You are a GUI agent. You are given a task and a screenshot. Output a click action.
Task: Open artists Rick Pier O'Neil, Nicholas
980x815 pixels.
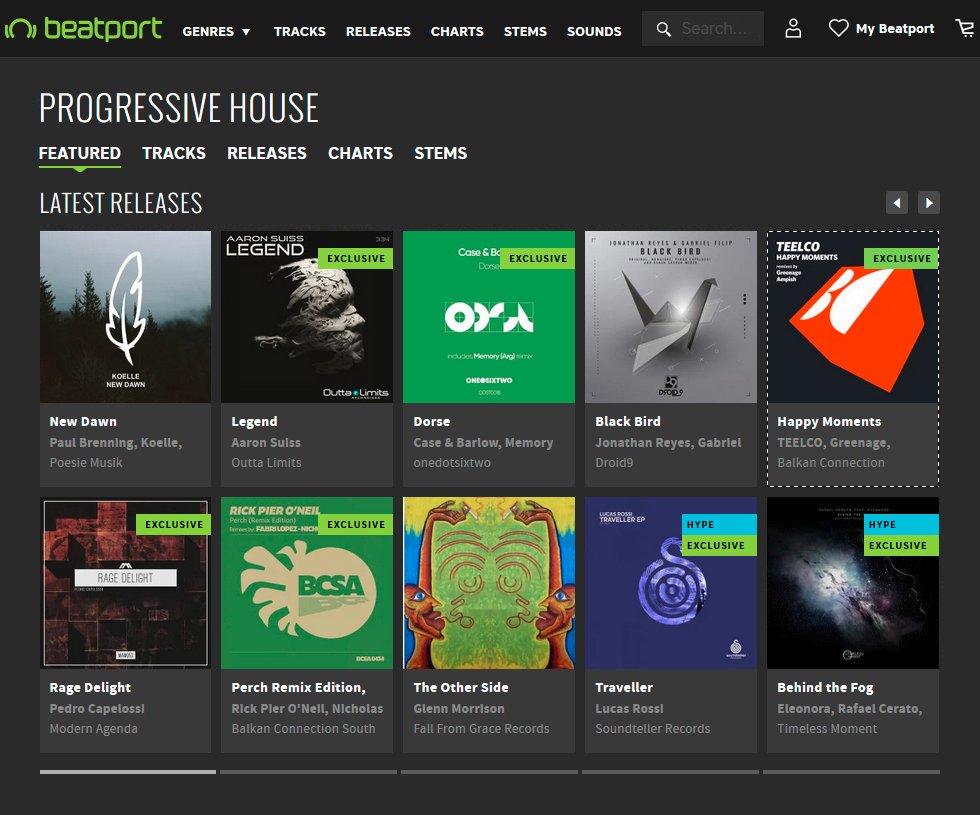click(308, 709)
